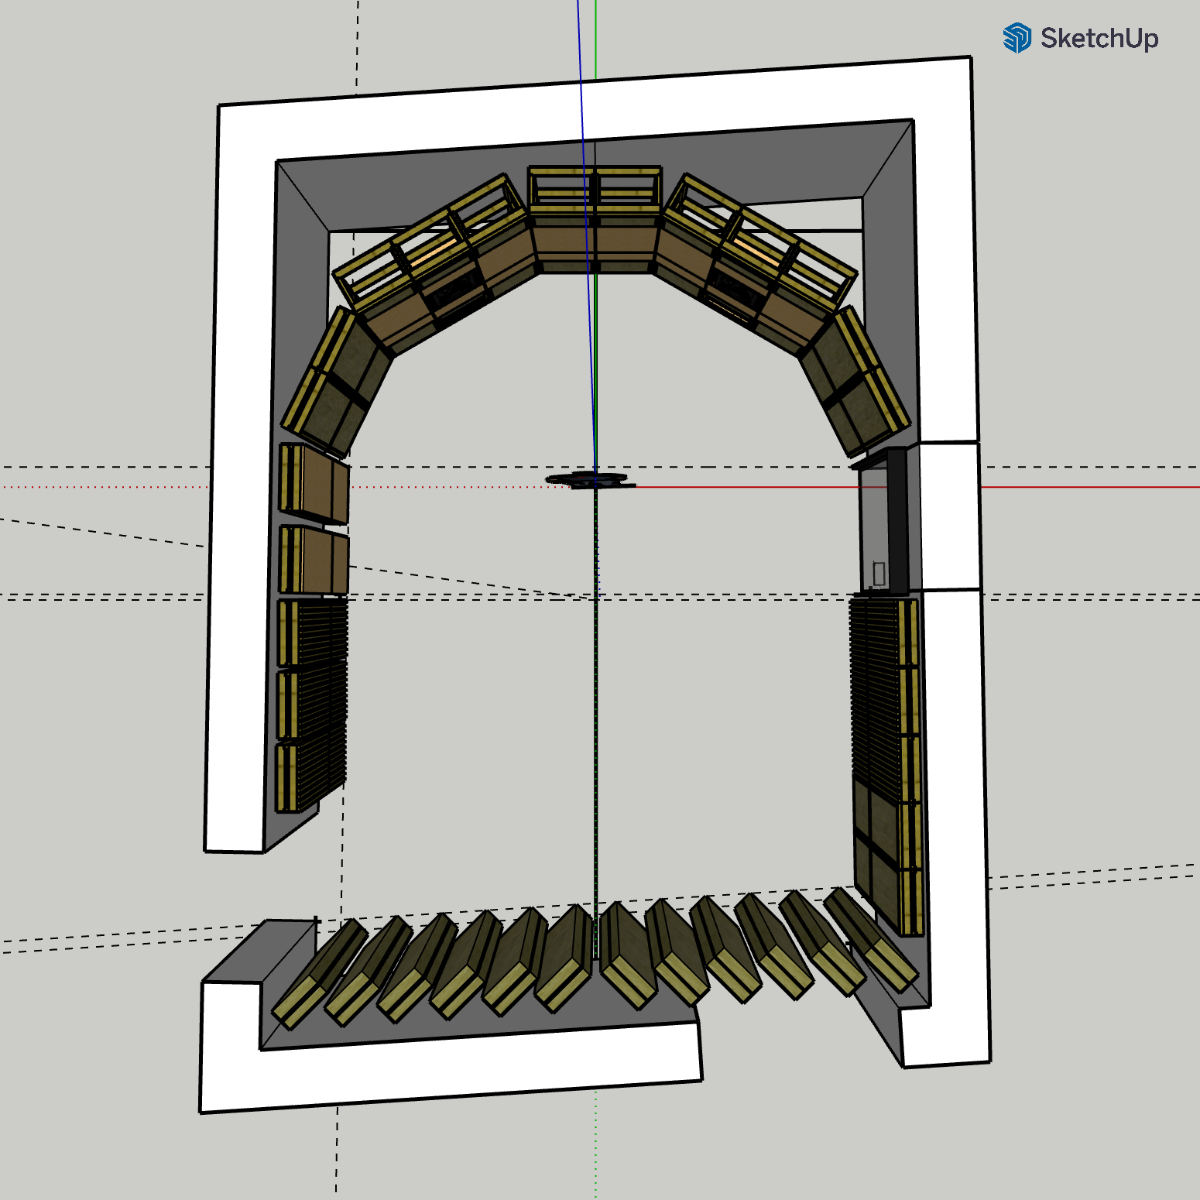Select the figure at the axes origin
Viewport: 1200px width, 1200px height.
click(590, 480)
